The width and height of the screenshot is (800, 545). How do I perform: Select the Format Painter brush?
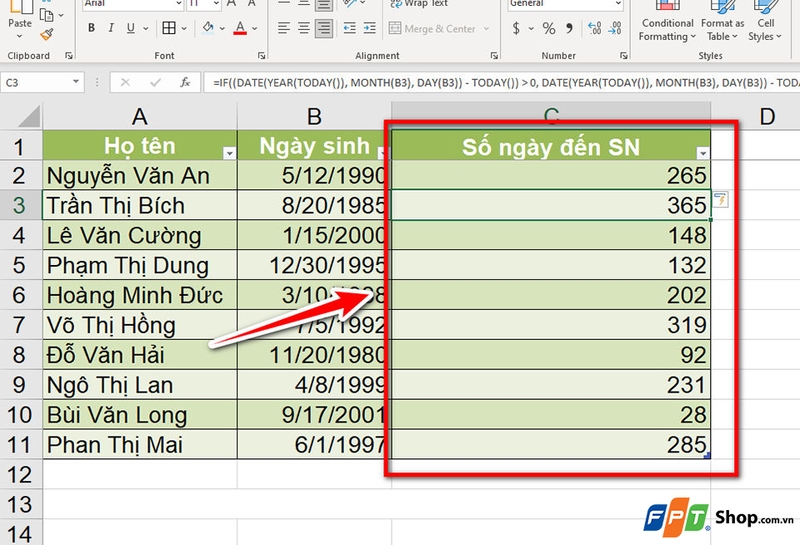pos(46,35)
